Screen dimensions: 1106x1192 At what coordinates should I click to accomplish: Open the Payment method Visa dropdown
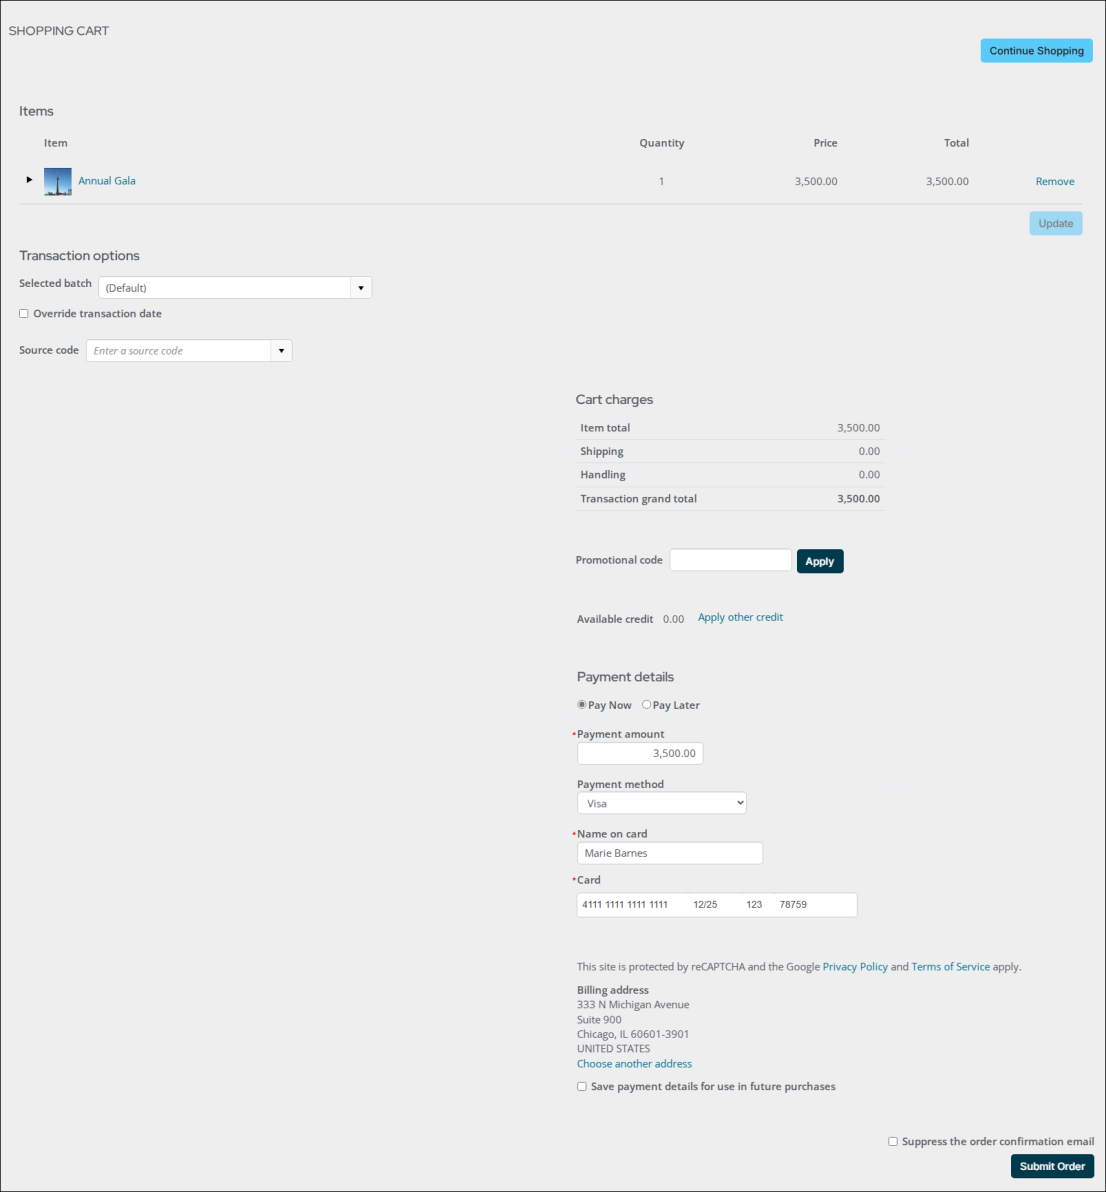tap(661, 803)
